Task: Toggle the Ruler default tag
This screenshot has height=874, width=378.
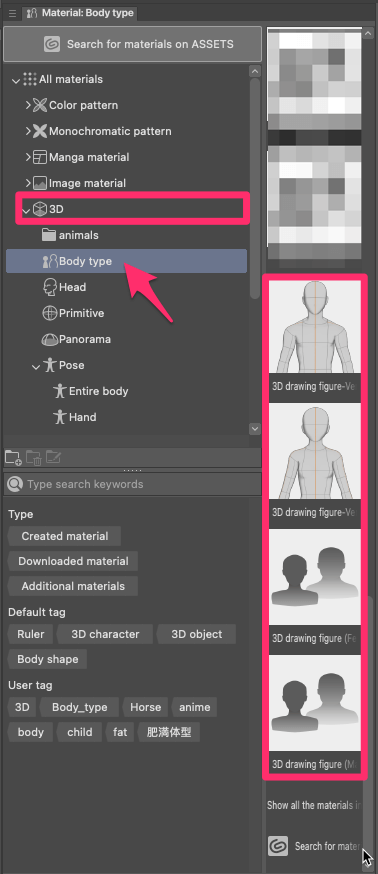Action: pyautogui.click(x=31, y=634)
